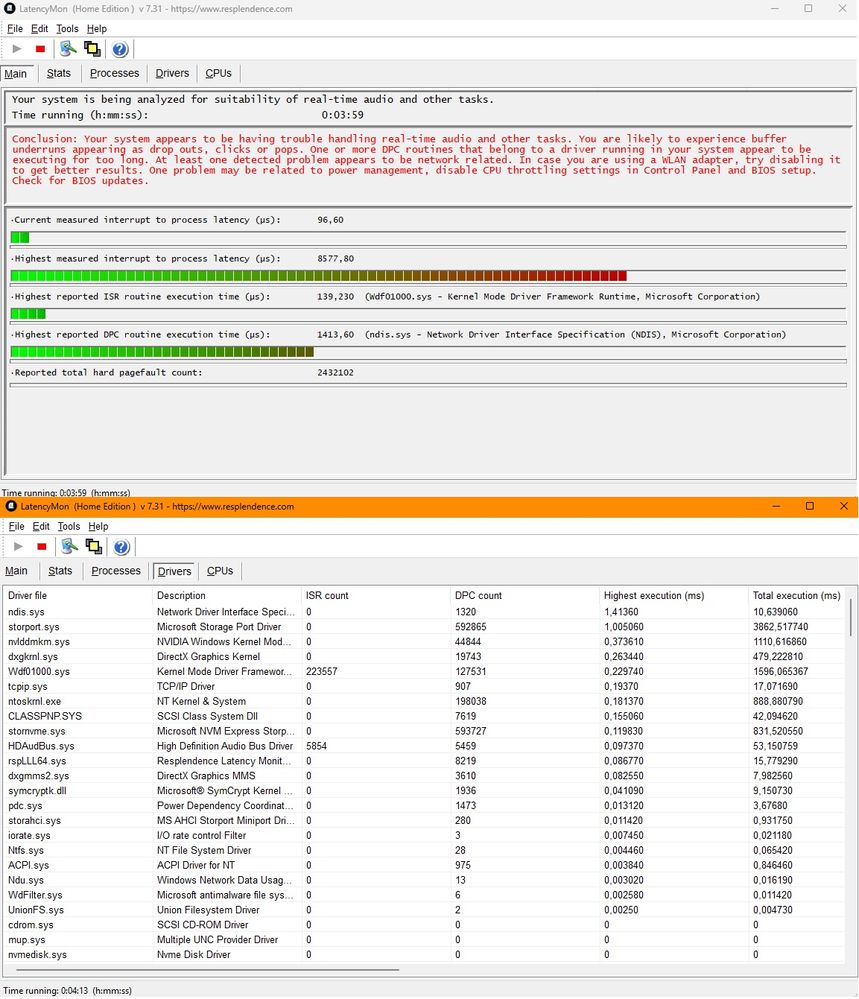Screen dimensions: 859x999
Task: Click the Start monitoring play icon in bottom window
Action: 18,547
